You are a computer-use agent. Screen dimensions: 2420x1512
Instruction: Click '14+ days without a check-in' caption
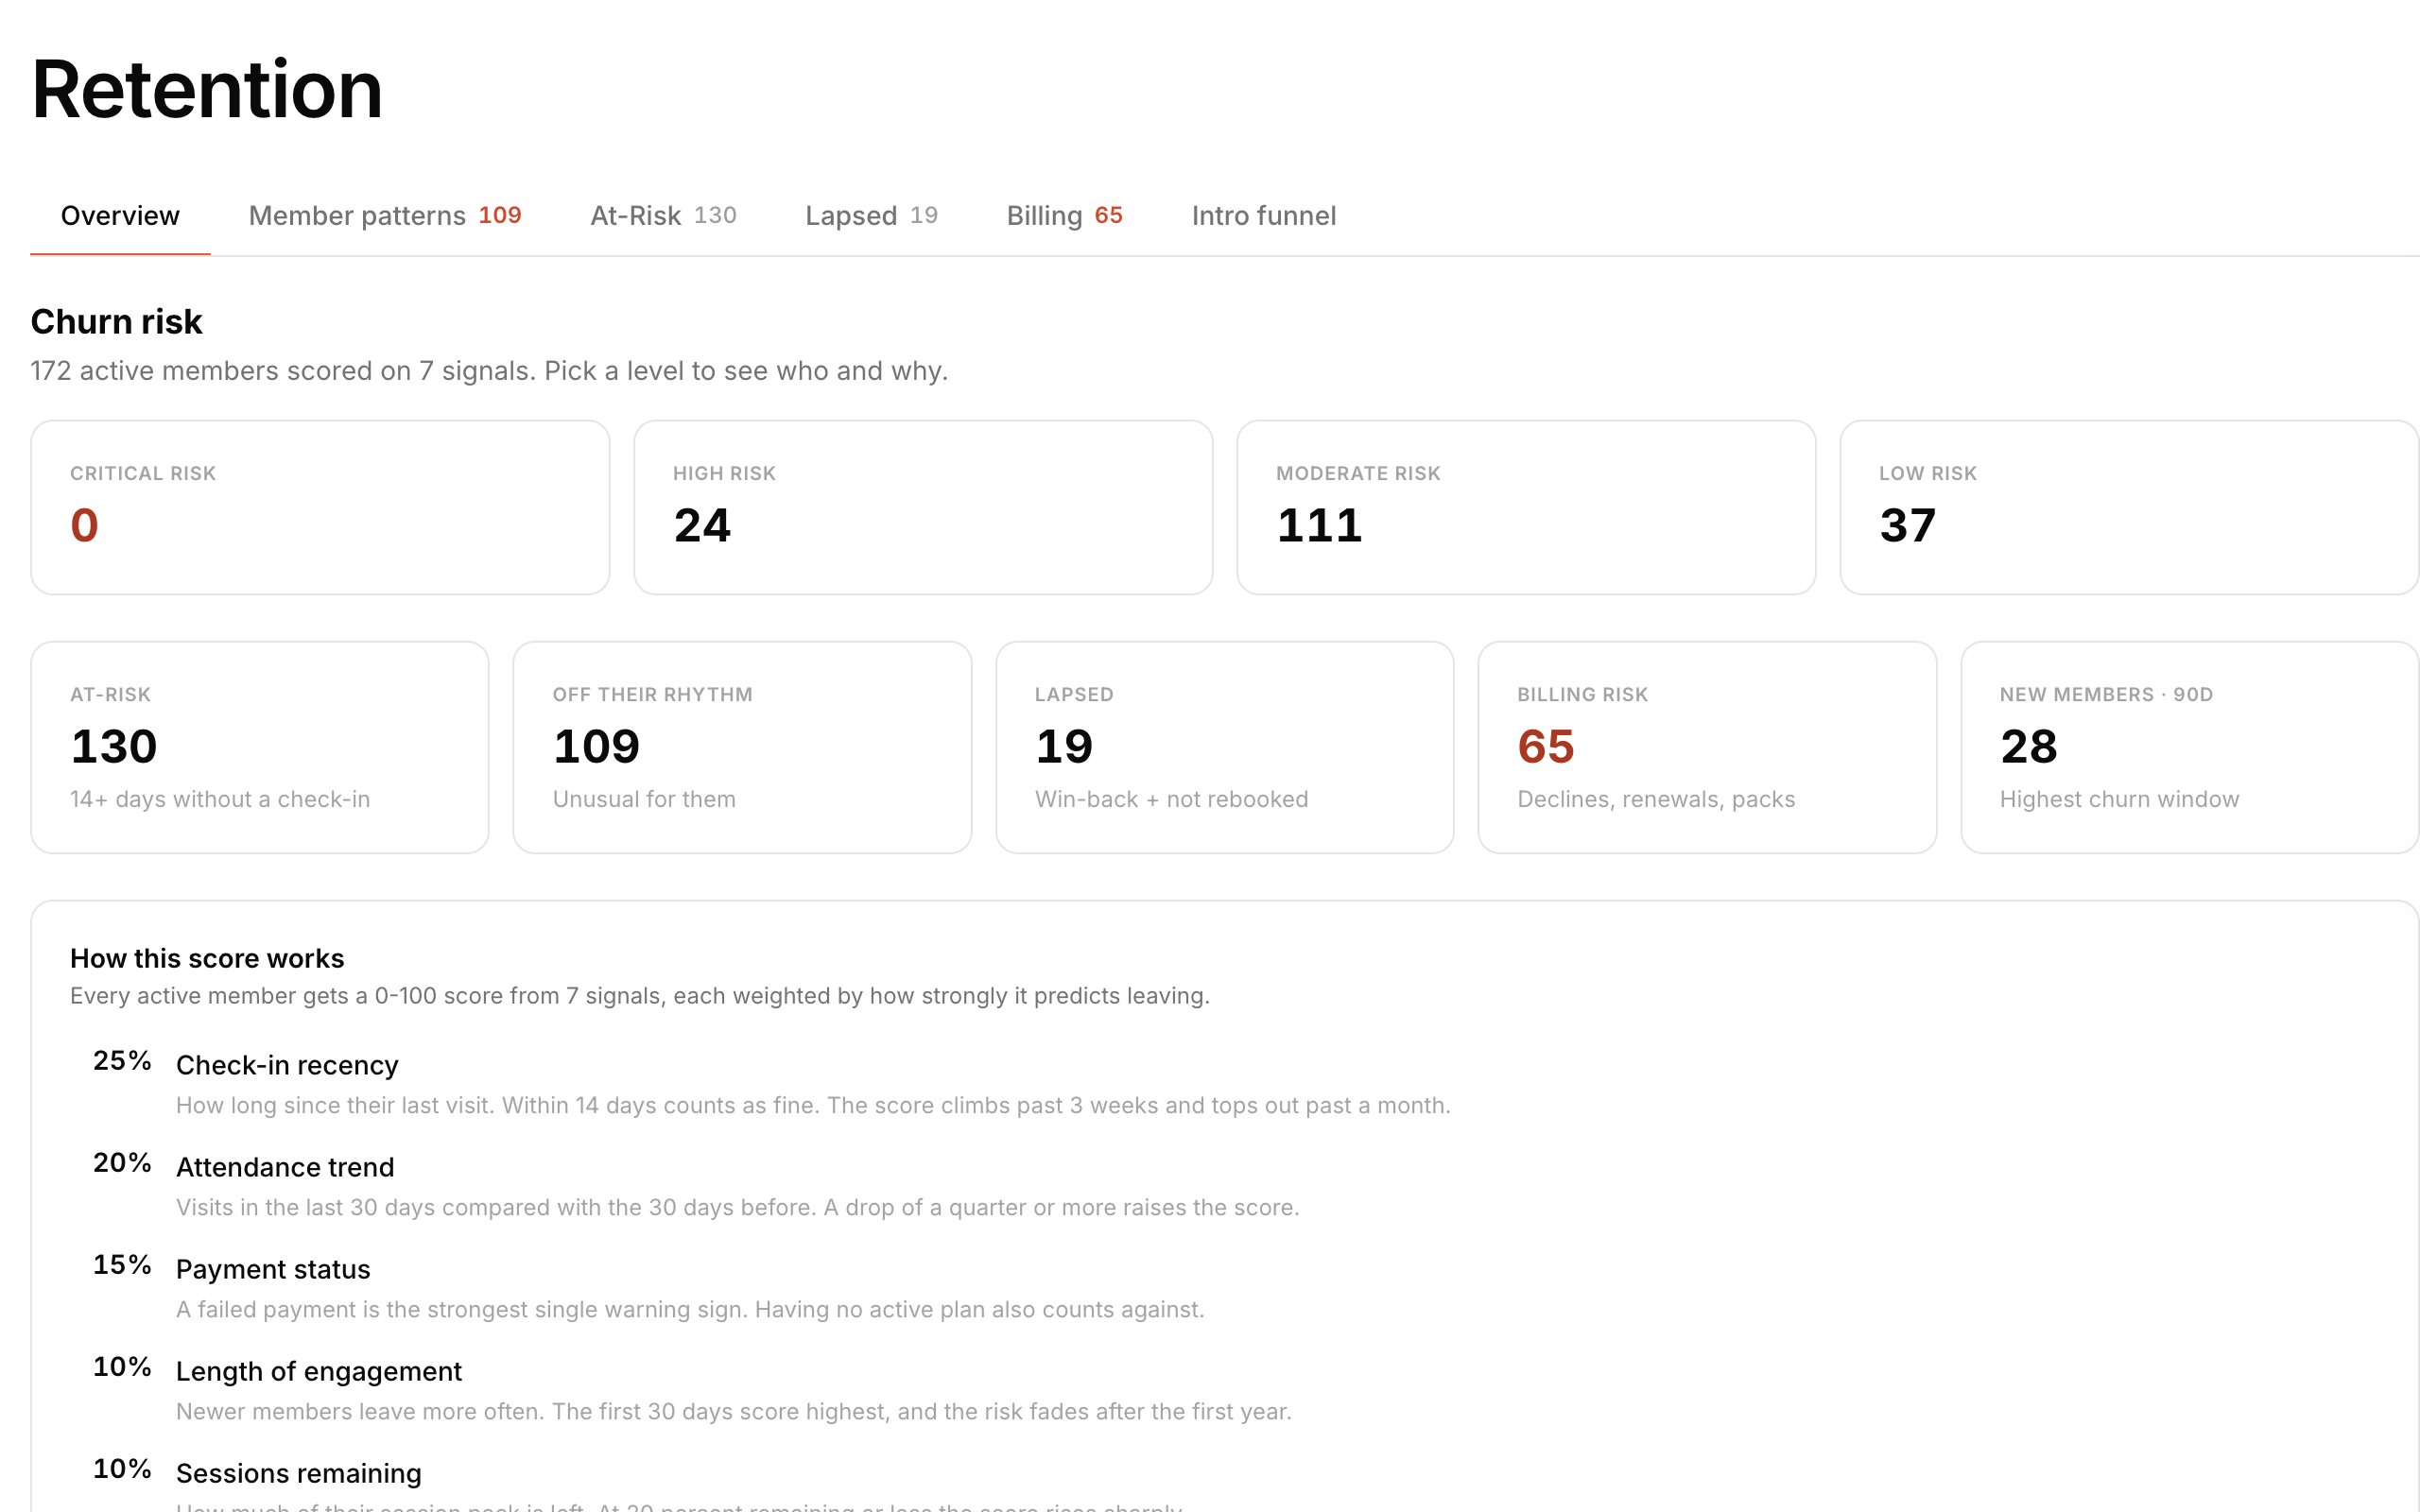220,799
